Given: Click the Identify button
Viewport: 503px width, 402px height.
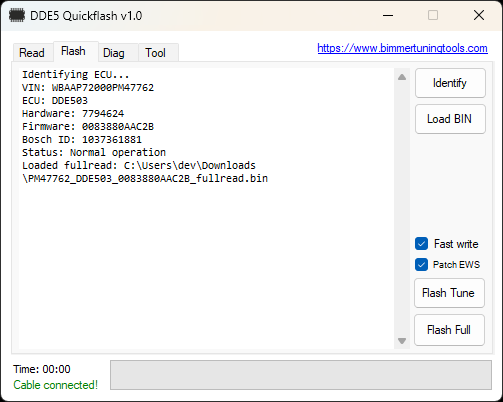Looking at the screenshot, I should coord(450,83).
